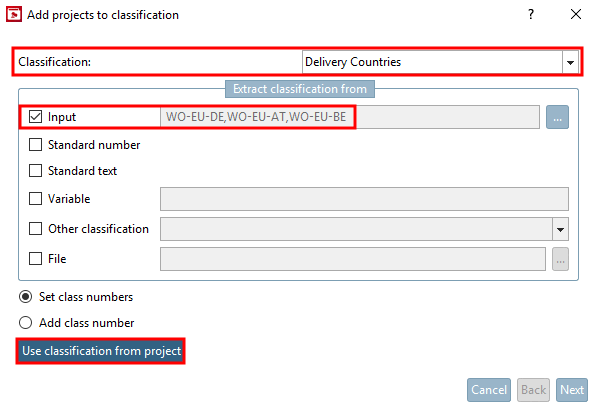Close the Add projects to classification dialog

[x=576, y=14]
